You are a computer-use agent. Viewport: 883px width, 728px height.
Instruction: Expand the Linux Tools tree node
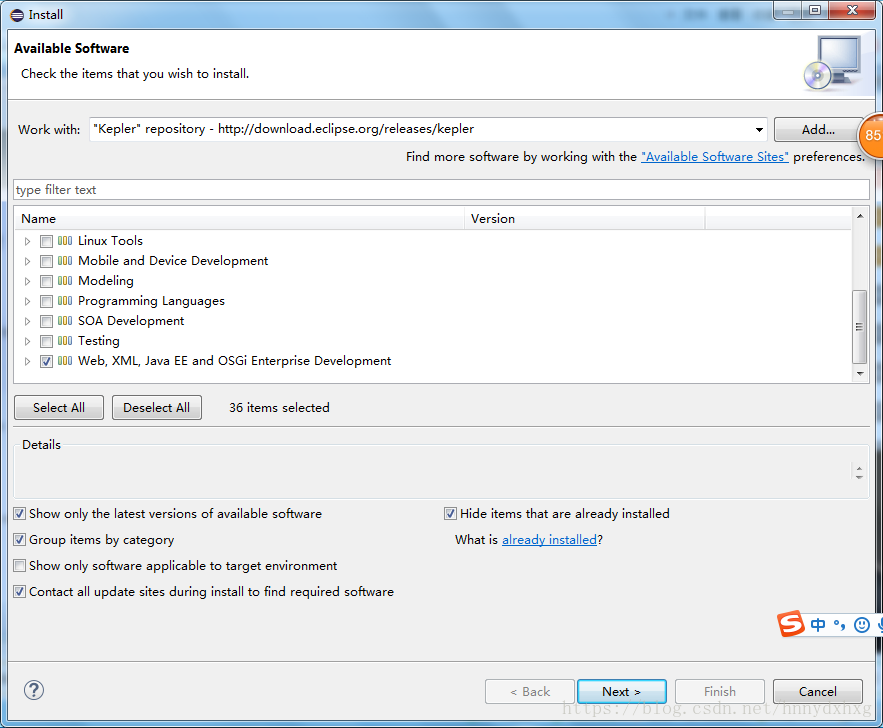tap(27, 242)
